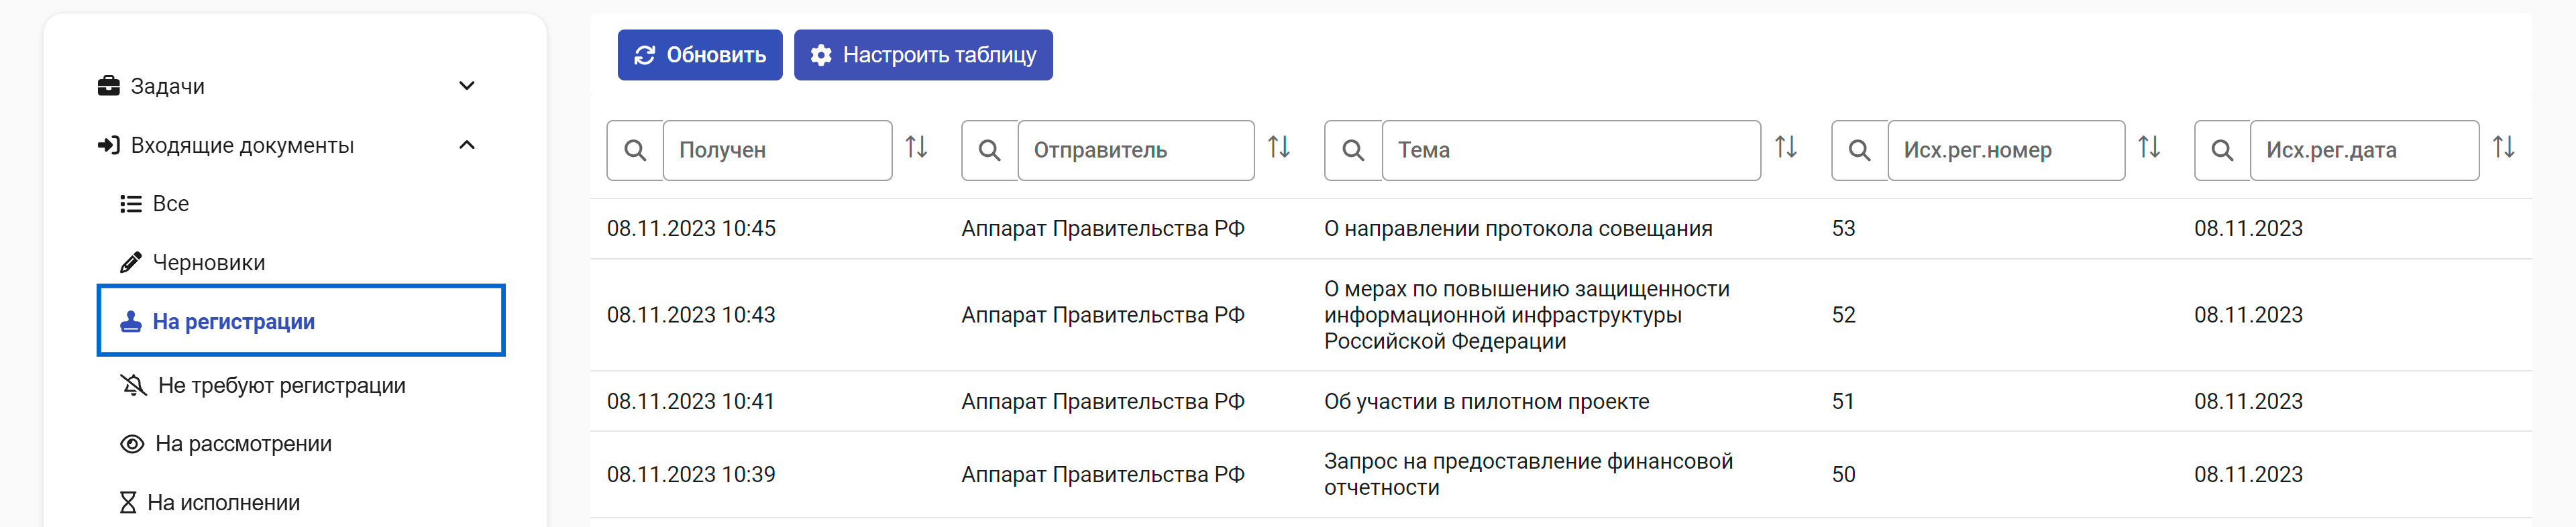
Task: Sort table by Исх.рег.дата column
Action: tap(2504, 148)
